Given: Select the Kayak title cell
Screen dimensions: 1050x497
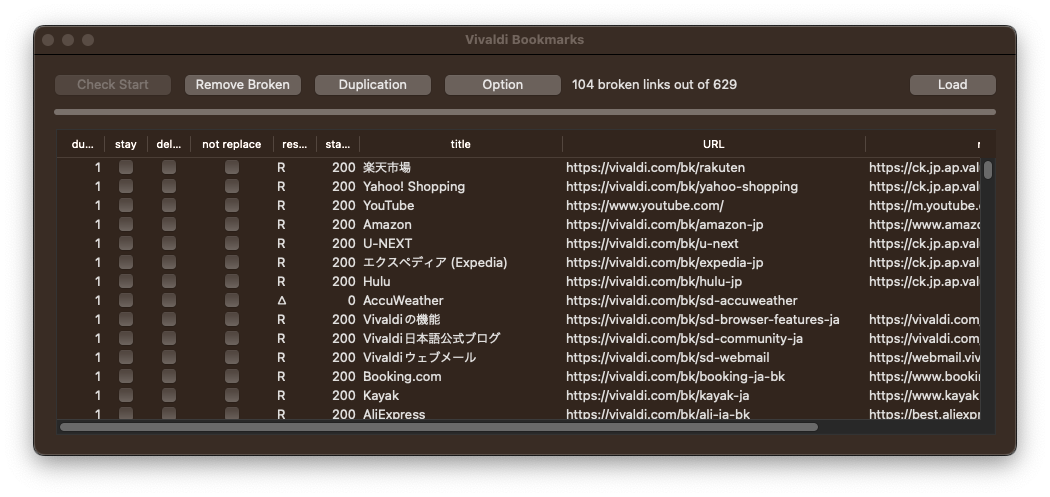Looking at the screenshot, I should pos(380,395).
